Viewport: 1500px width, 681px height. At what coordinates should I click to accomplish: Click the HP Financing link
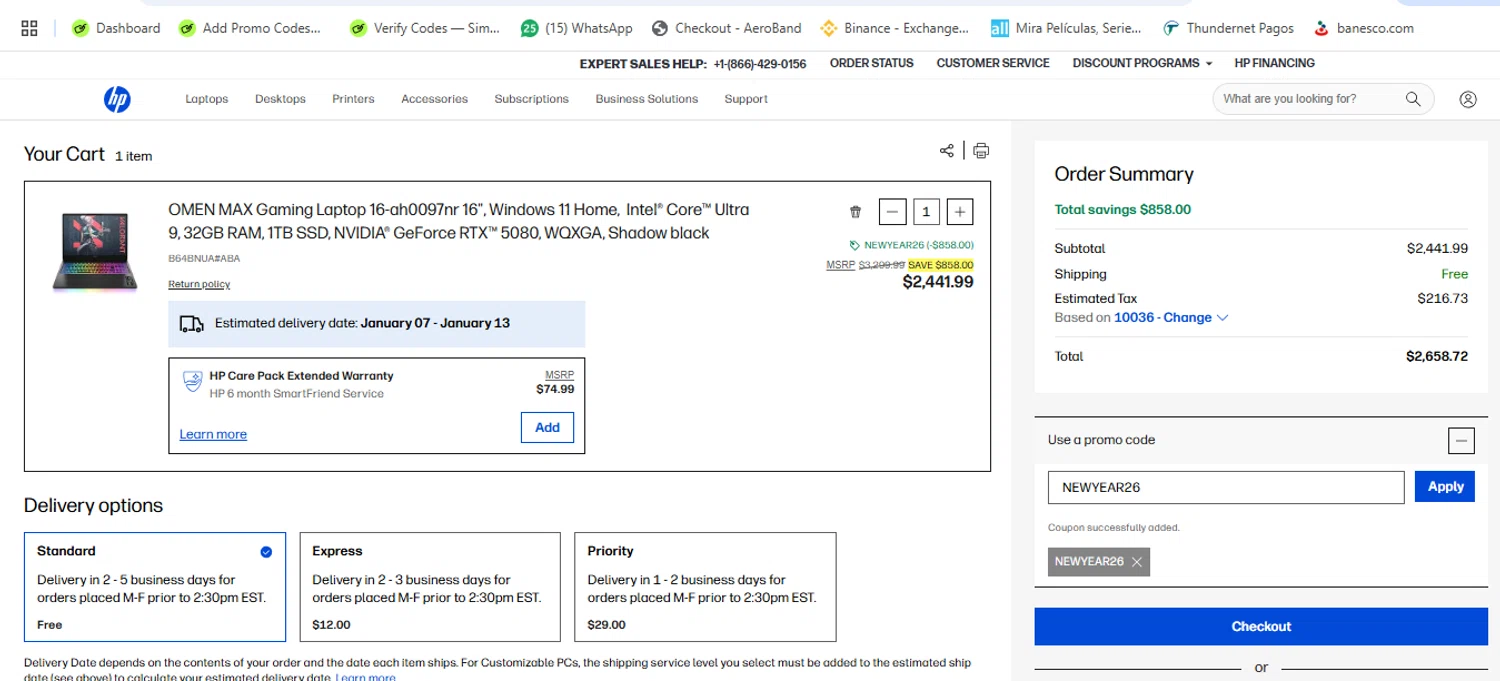pyautogui.click(x=1274, y=63)
